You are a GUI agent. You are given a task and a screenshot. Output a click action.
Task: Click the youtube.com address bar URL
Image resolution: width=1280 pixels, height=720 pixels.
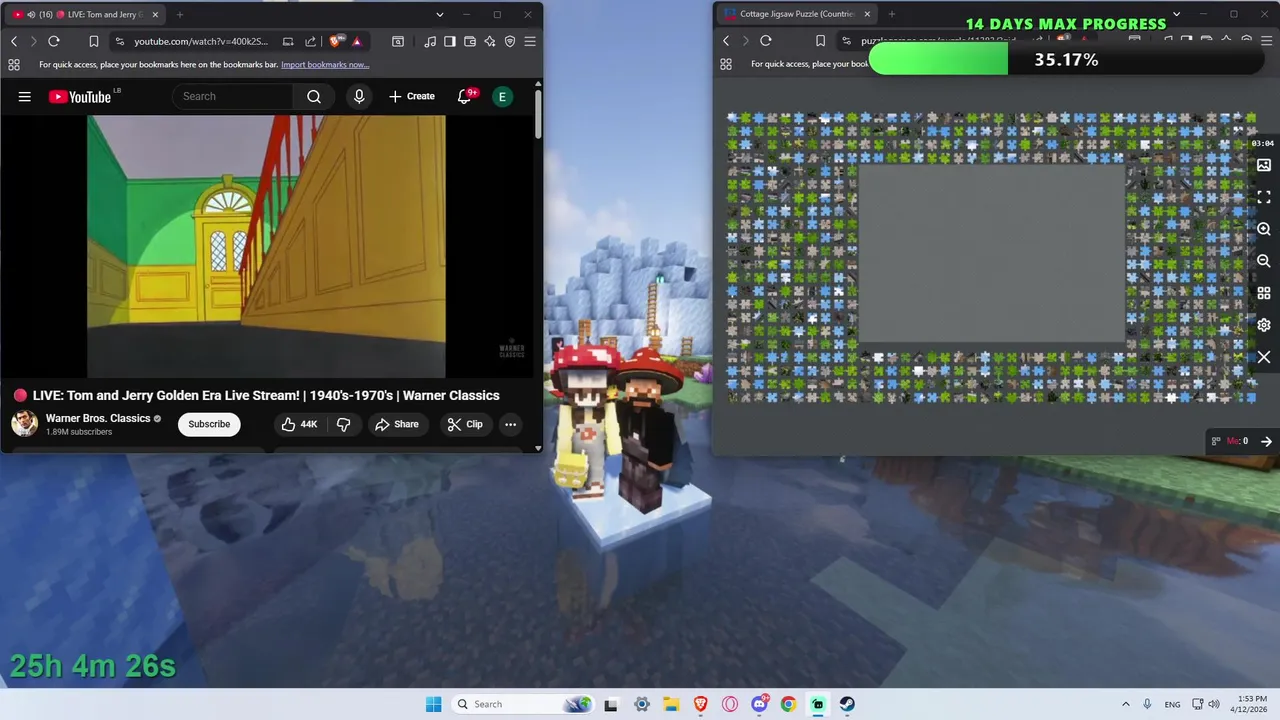pyautogui.click(x=201, y=41)
